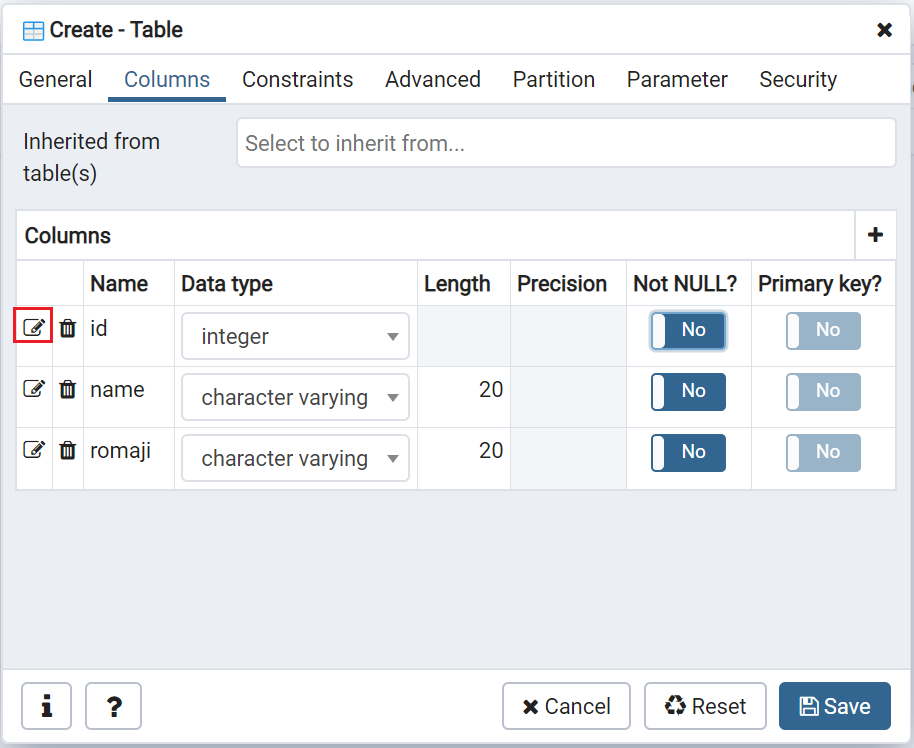Expand data type dropdown for name
This screenshot has height=748, width=914.
click(x=295, y=397)
